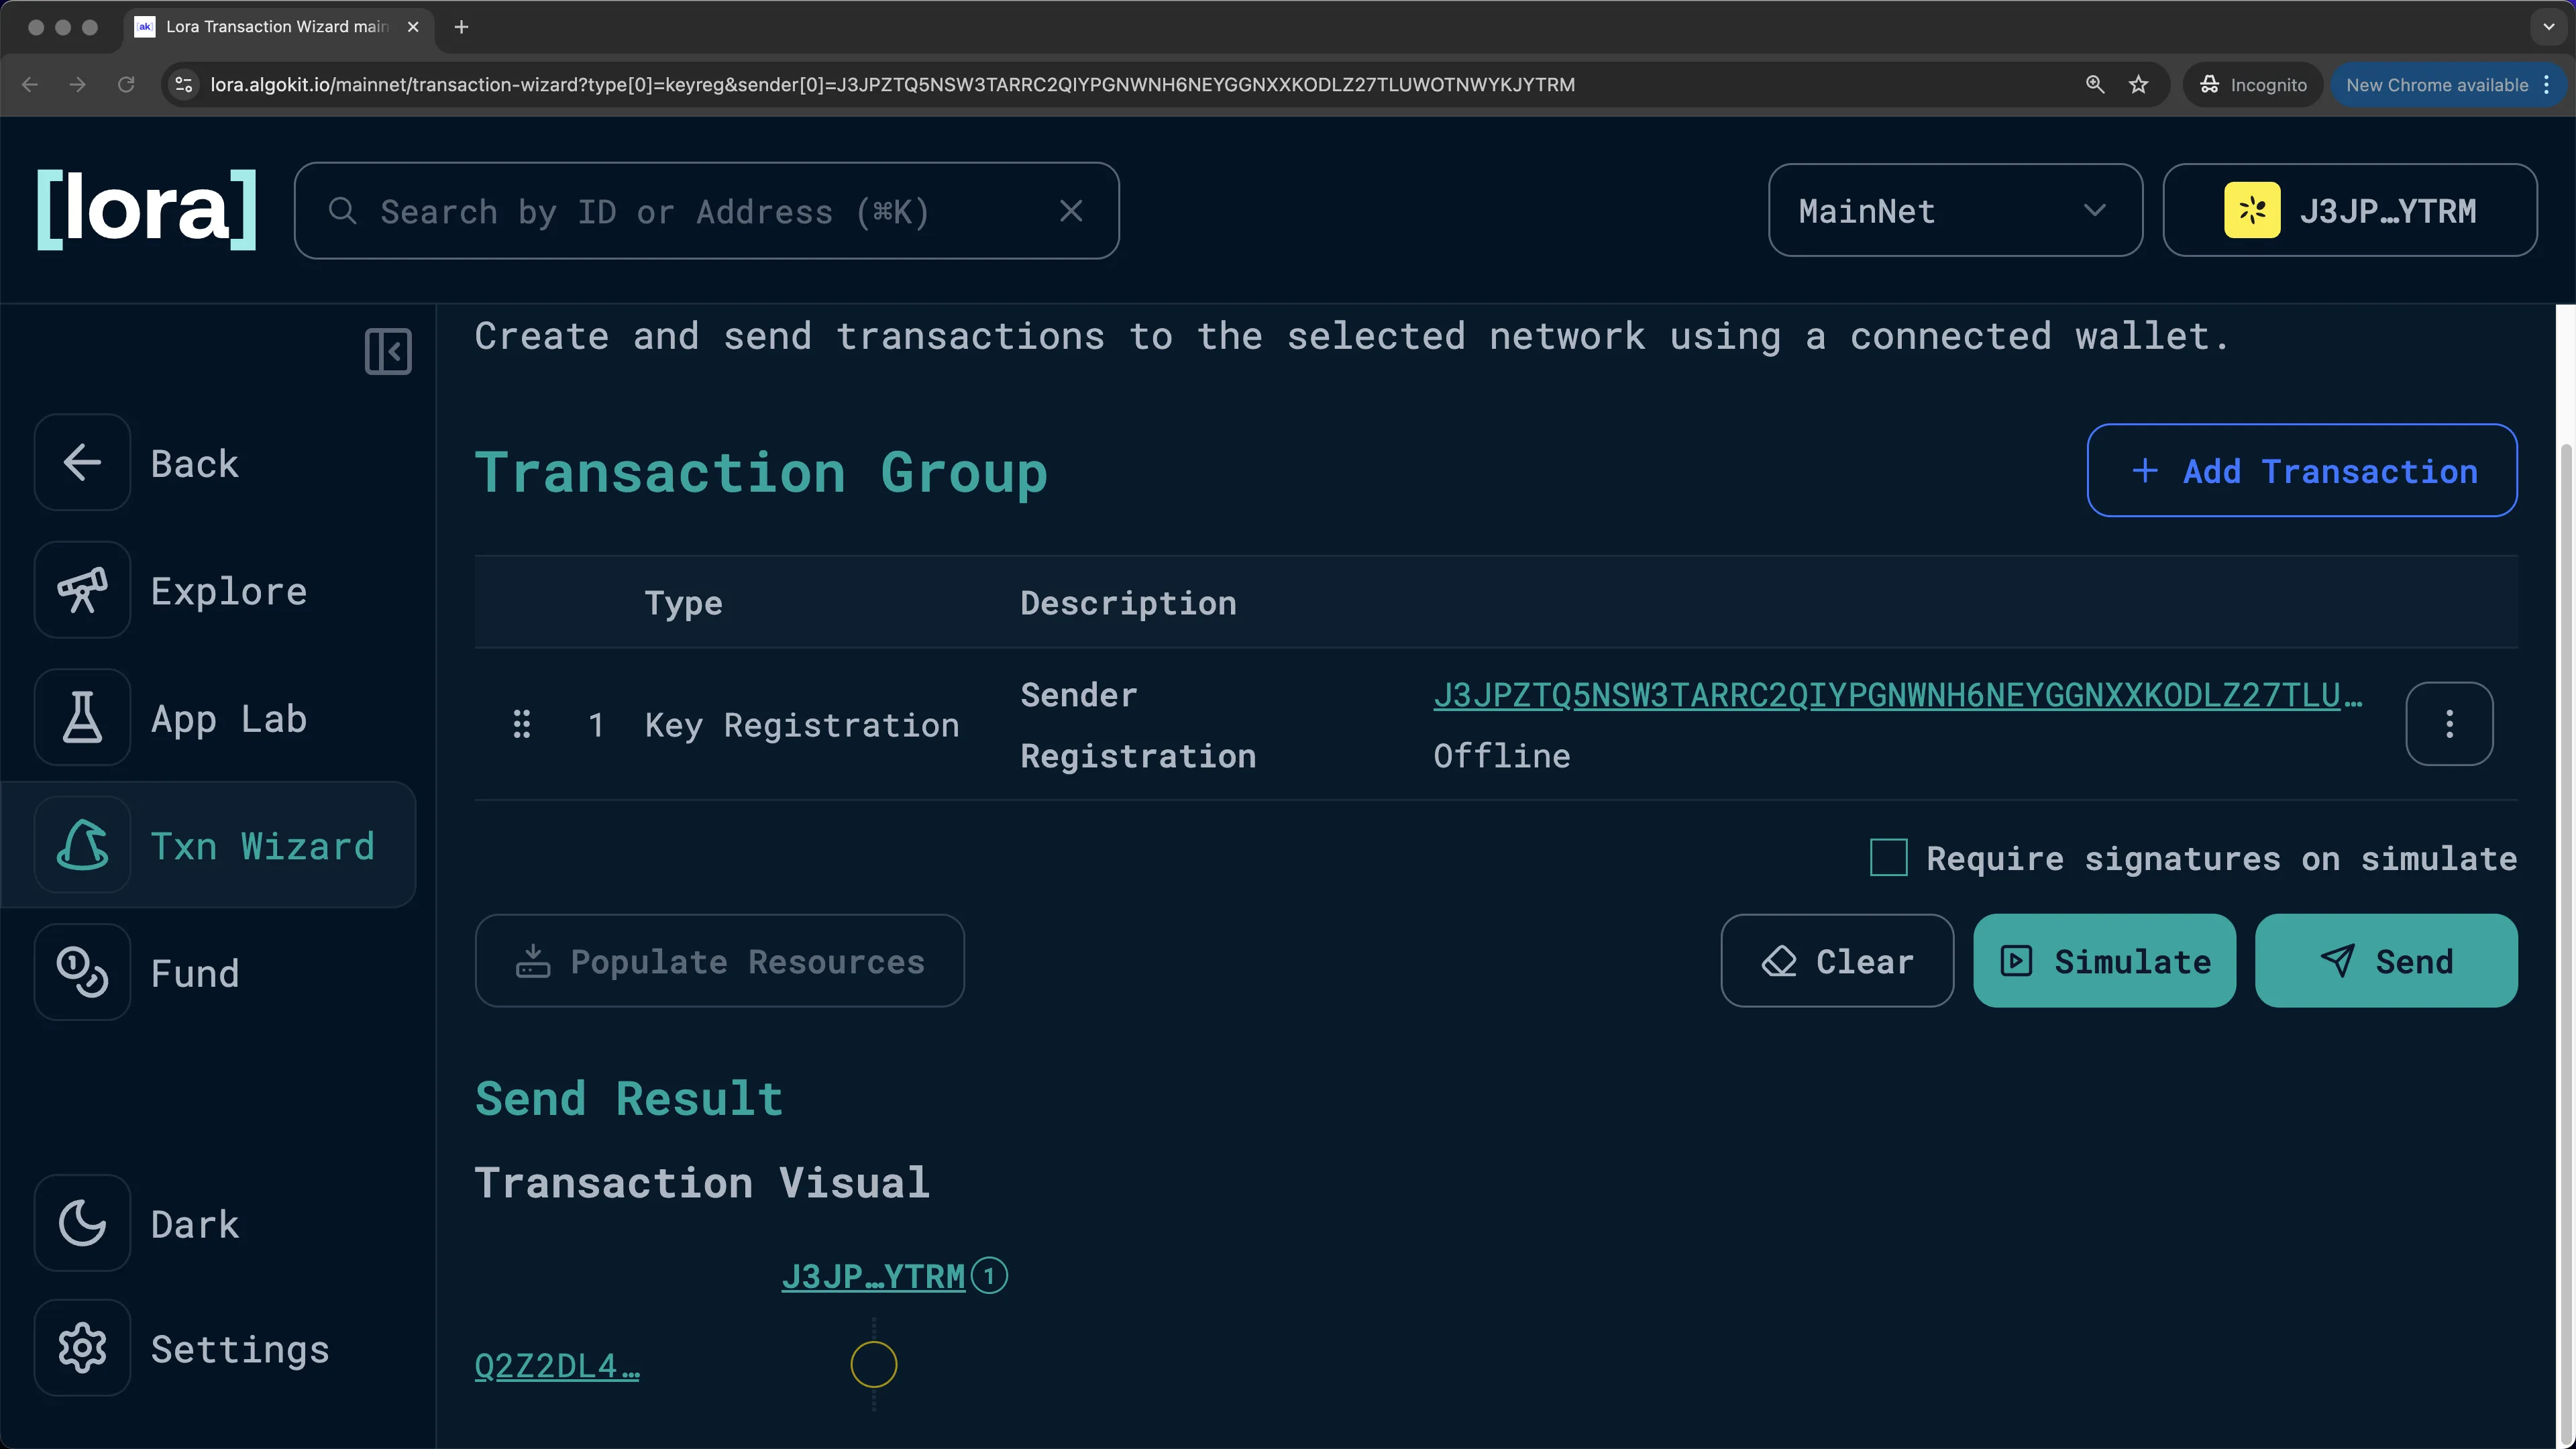This screenshot has height=1449, width=2576.
Task: Enable Require signatures on simulate checkbox
Action: [x=1888, y=858]
